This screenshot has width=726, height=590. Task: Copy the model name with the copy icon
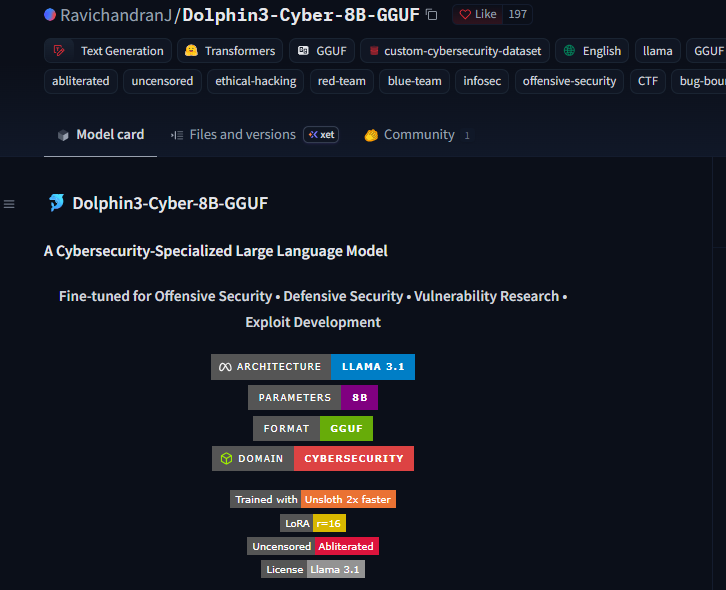(432, 15)
